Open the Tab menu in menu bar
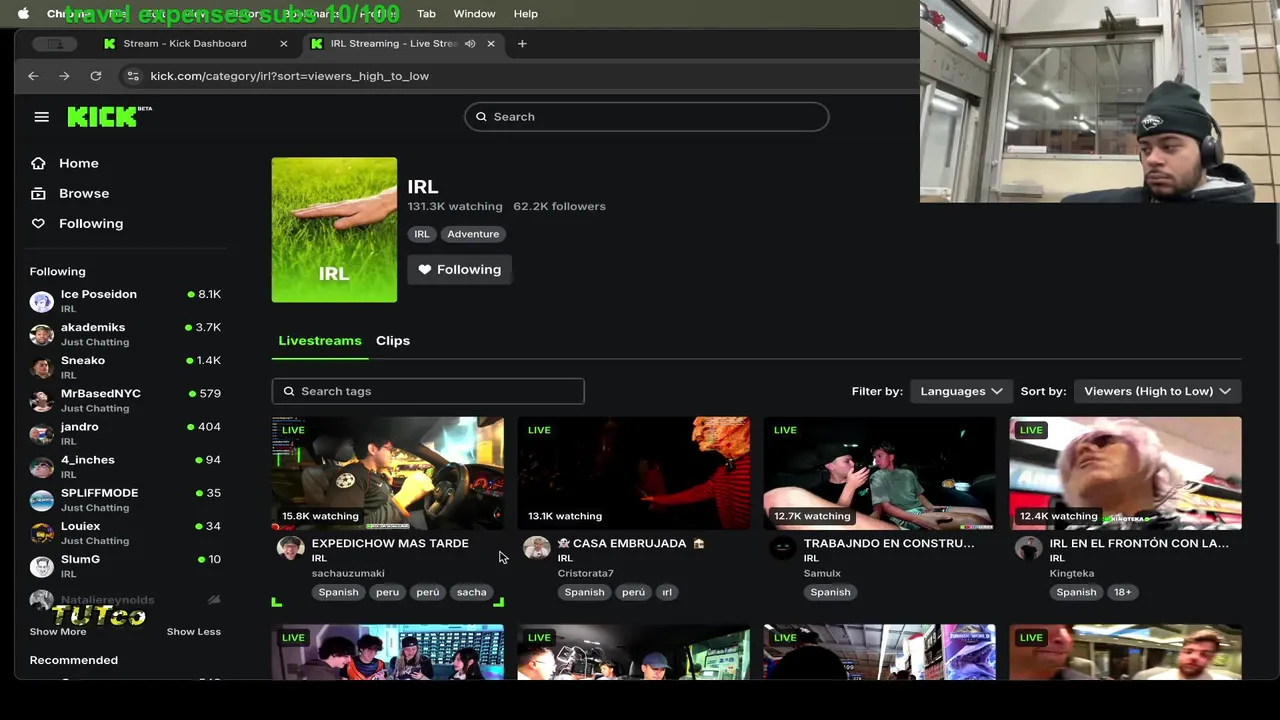 click(426, 14)
